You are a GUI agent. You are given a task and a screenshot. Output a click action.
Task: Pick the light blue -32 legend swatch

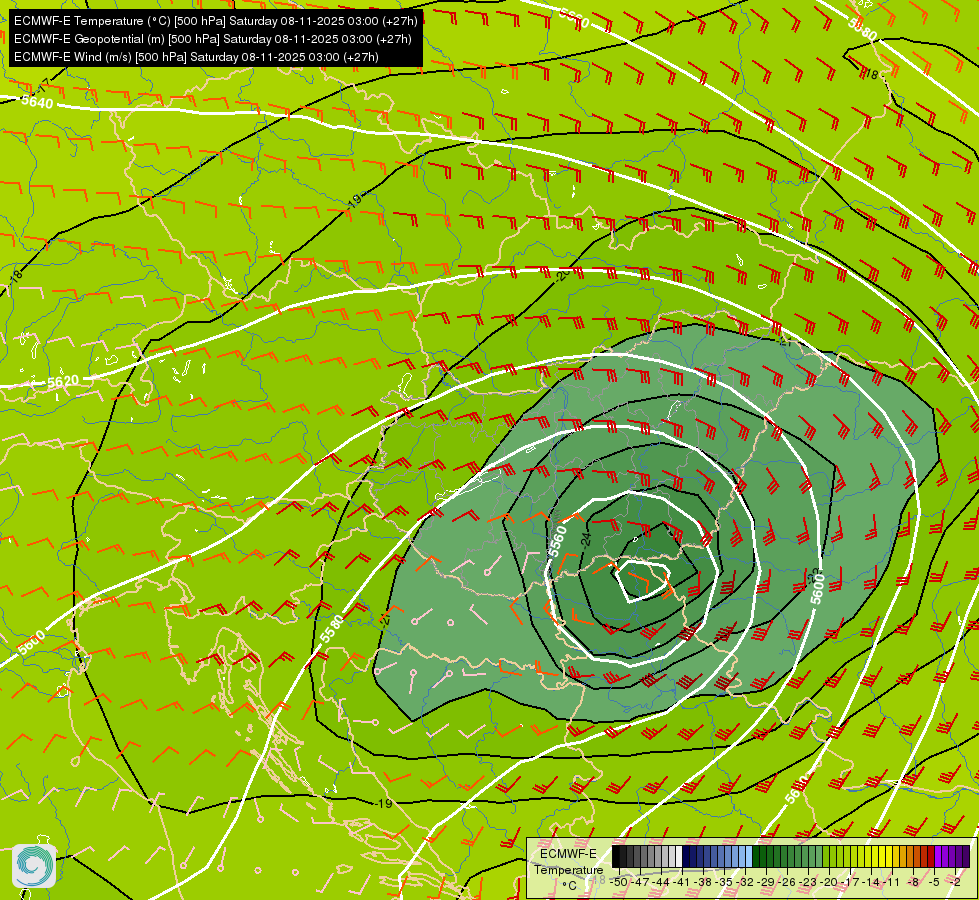click(749, 856)
